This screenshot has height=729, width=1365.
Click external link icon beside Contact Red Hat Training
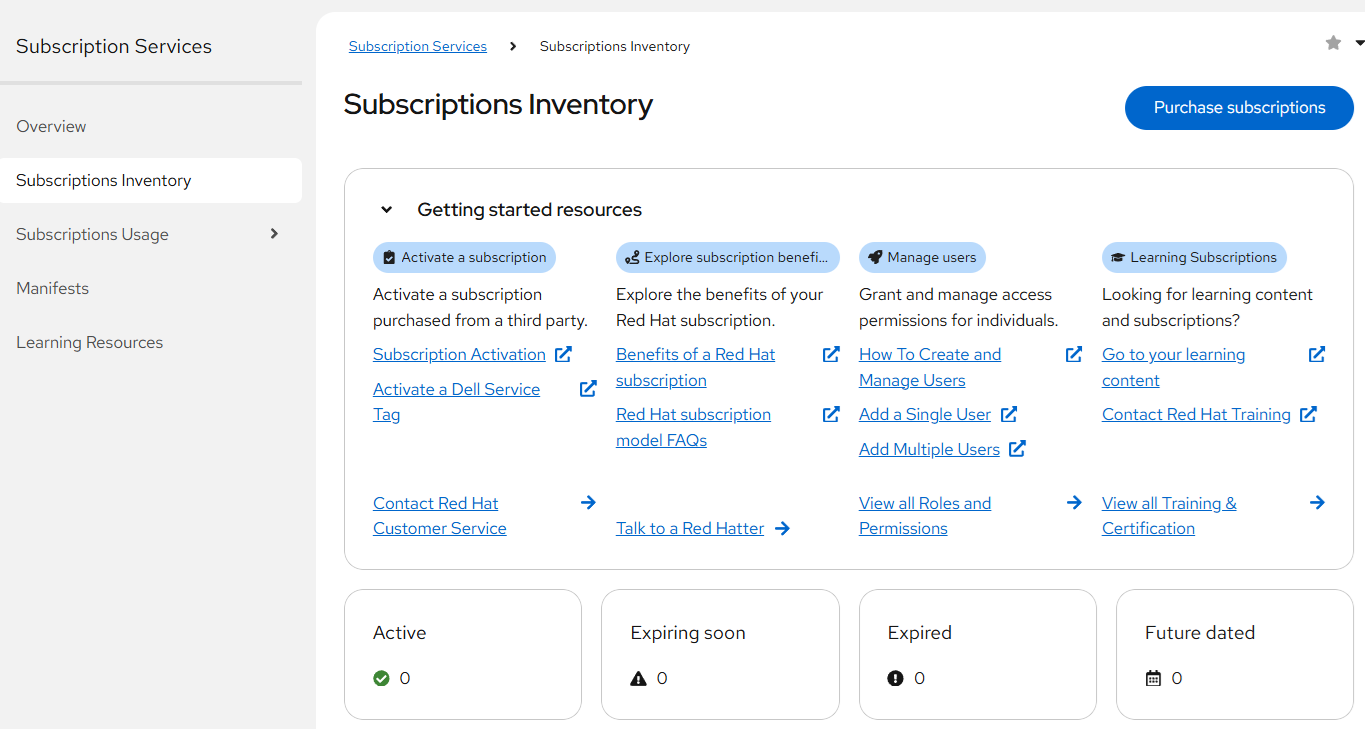[x=1308, y=414]
